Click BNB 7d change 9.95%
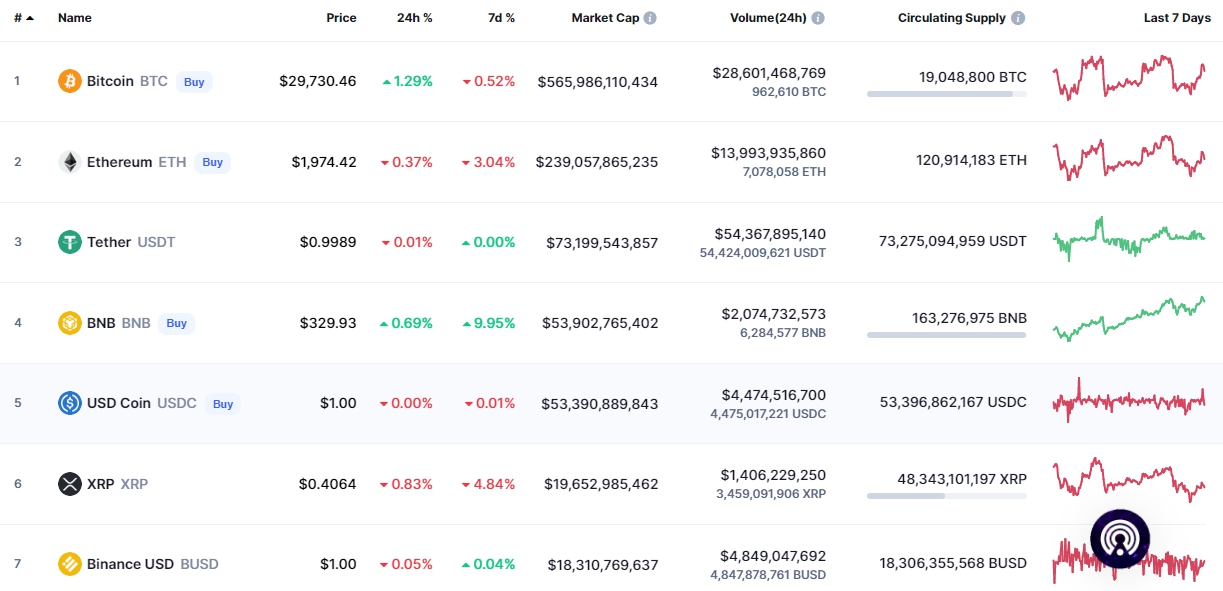The image size is (1223, 591). click(488, 323)
